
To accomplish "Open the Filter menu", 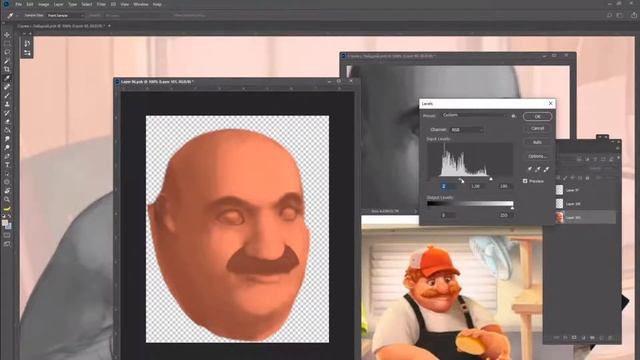I will click(101, 4).
